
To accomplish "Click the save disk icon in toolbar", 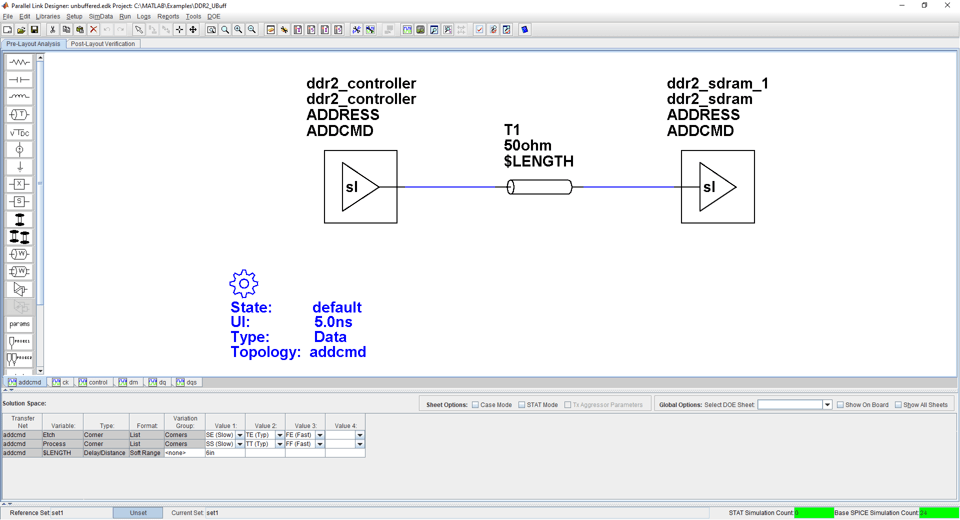I will pos(34,29).
